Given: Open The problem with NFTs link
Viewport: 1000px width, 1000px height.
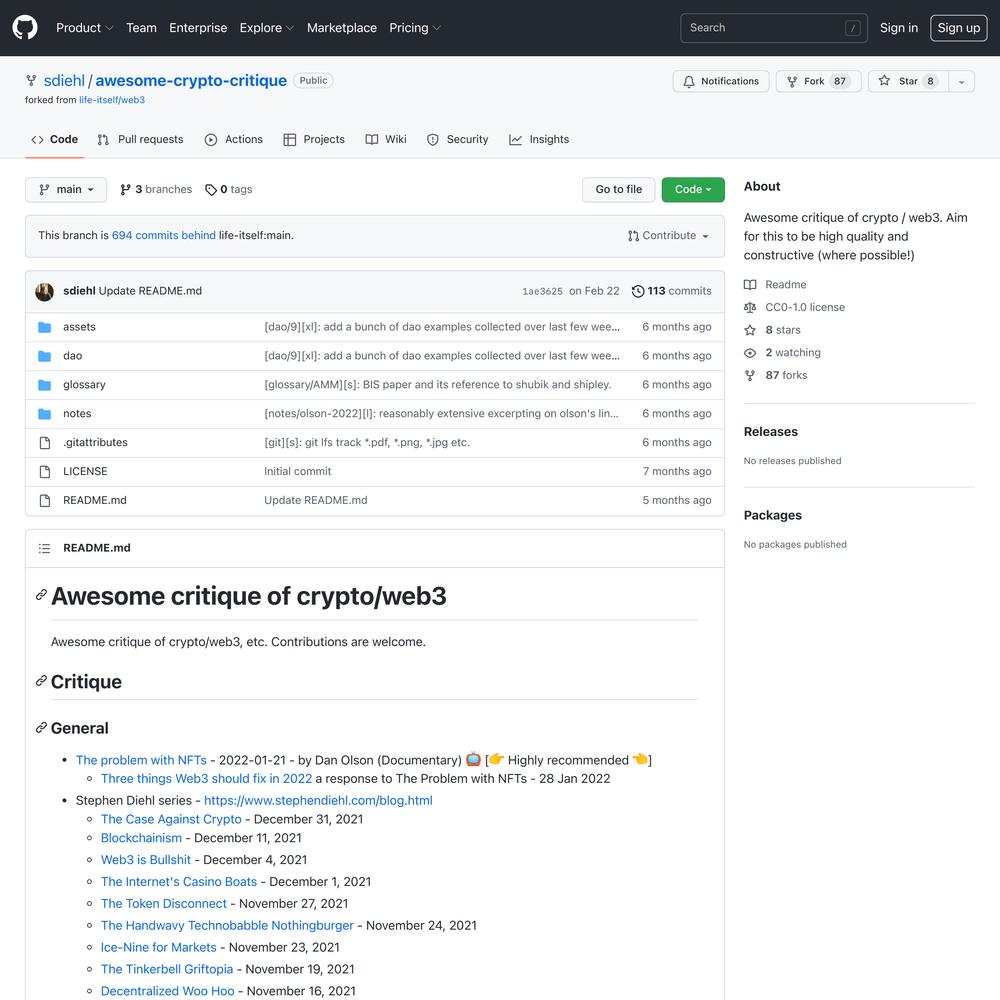Looking at the screenshot, I should coord(141,760).
